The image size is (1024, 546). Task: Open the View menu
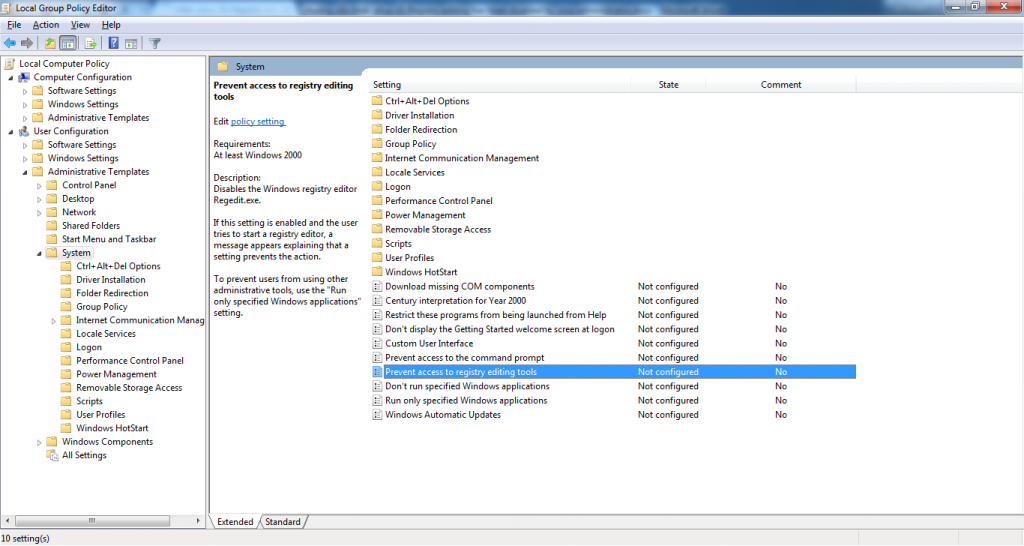[x=80, y=24]
